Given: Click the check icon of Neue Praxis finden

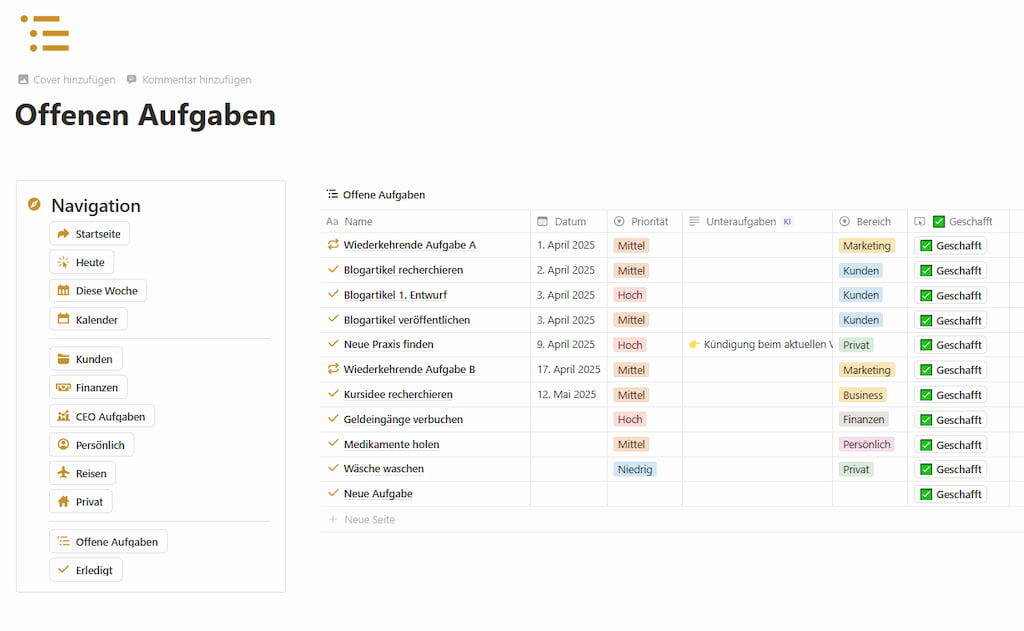Looking at the screenshot, I should (x=333, y=344).
